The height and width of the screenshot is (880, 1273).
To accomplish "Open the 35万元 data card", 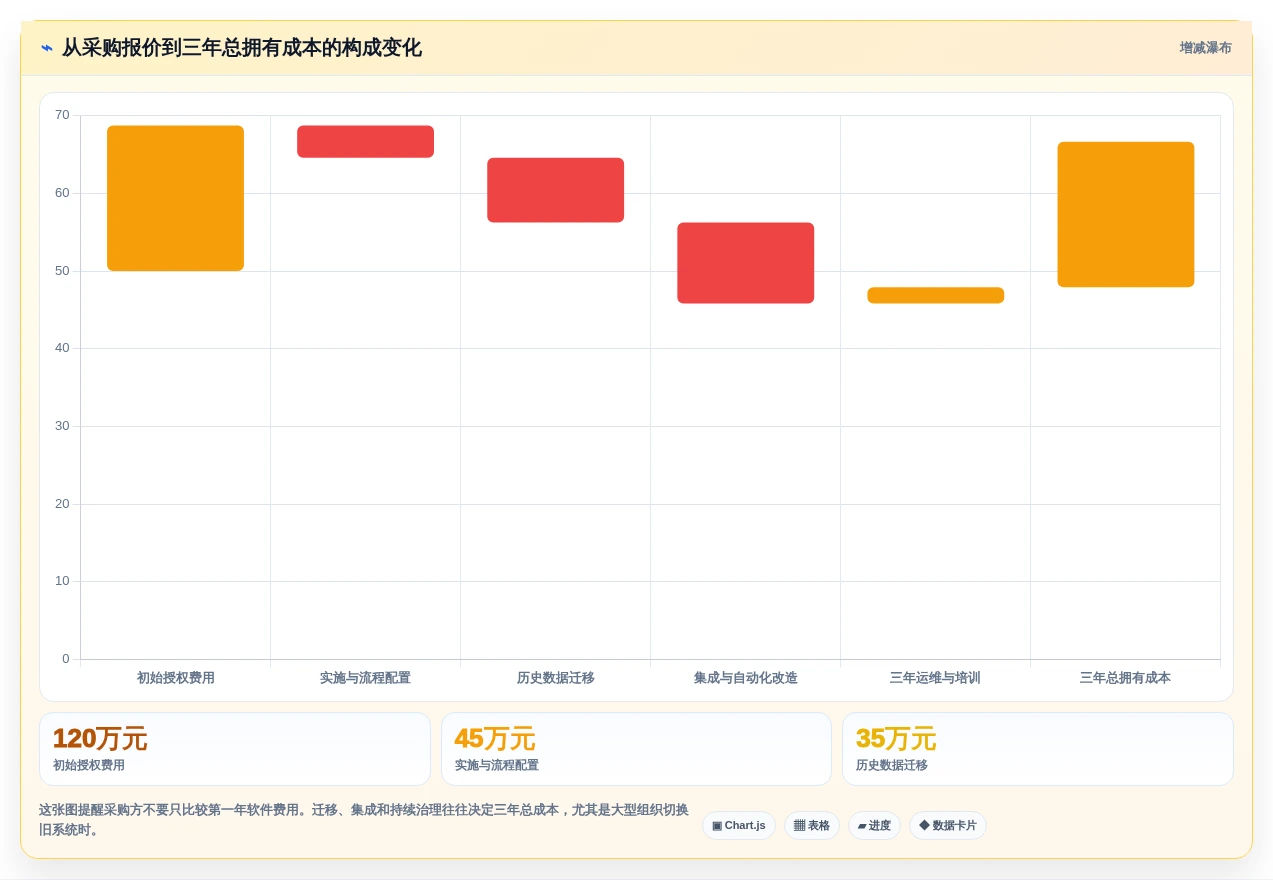I will pyautogui.click(x=1037, y=749).
